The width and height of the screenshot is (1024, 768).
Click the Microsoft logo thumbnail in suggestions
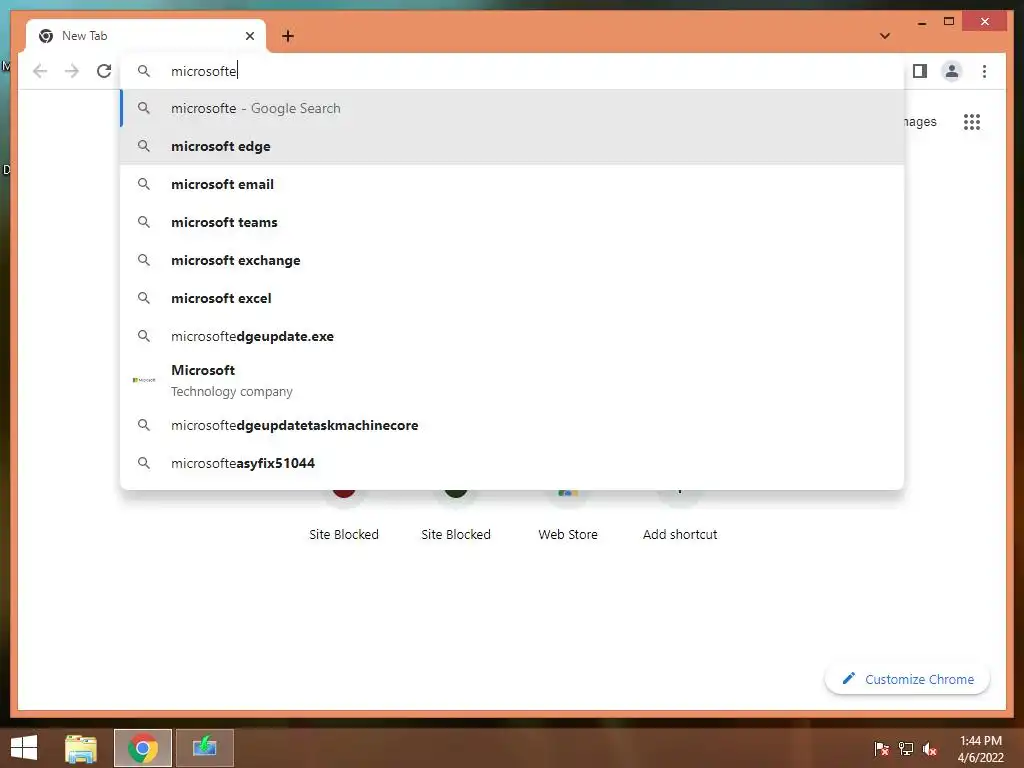coord(144,380)
